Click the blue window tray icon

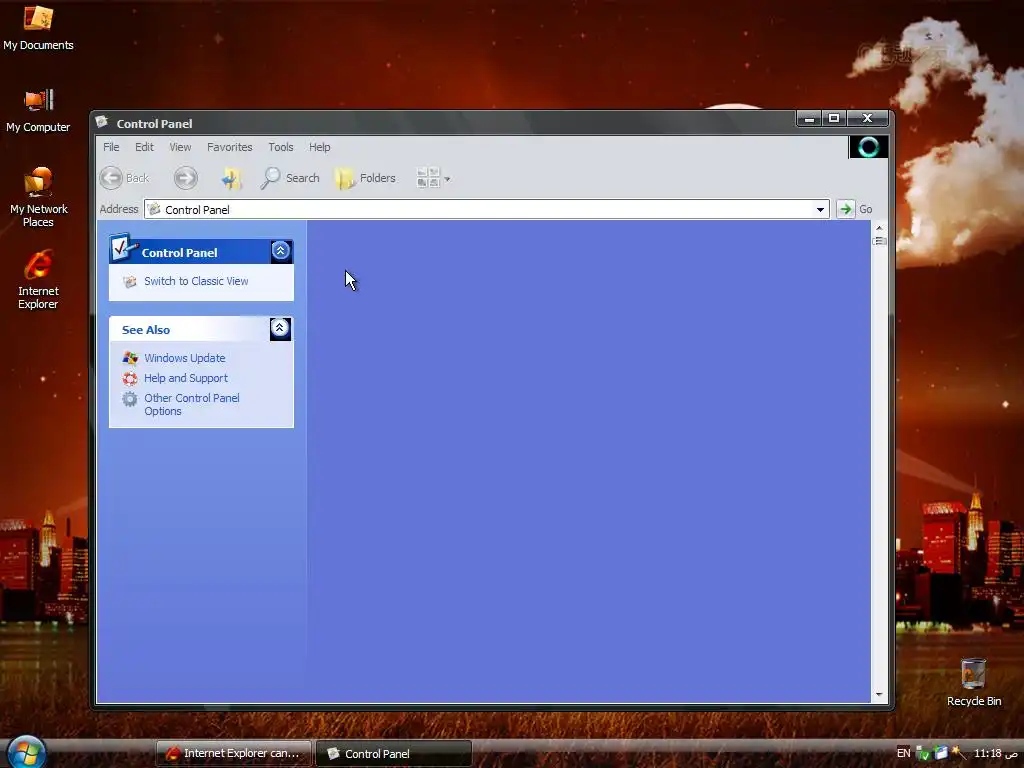940,753
